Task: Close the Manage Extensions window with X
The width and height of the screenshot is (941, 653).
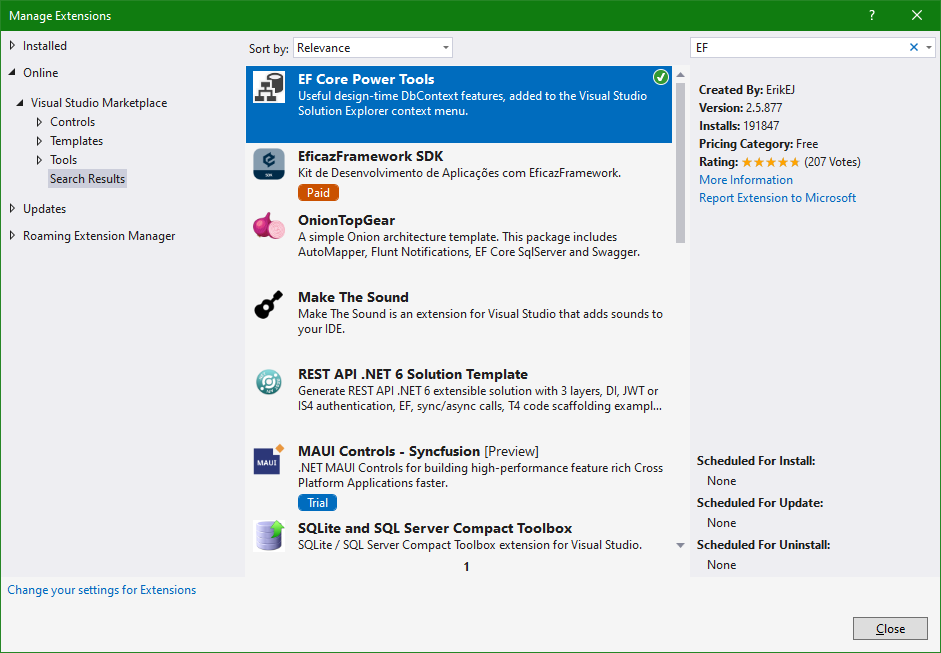Action: coord(916,16)
